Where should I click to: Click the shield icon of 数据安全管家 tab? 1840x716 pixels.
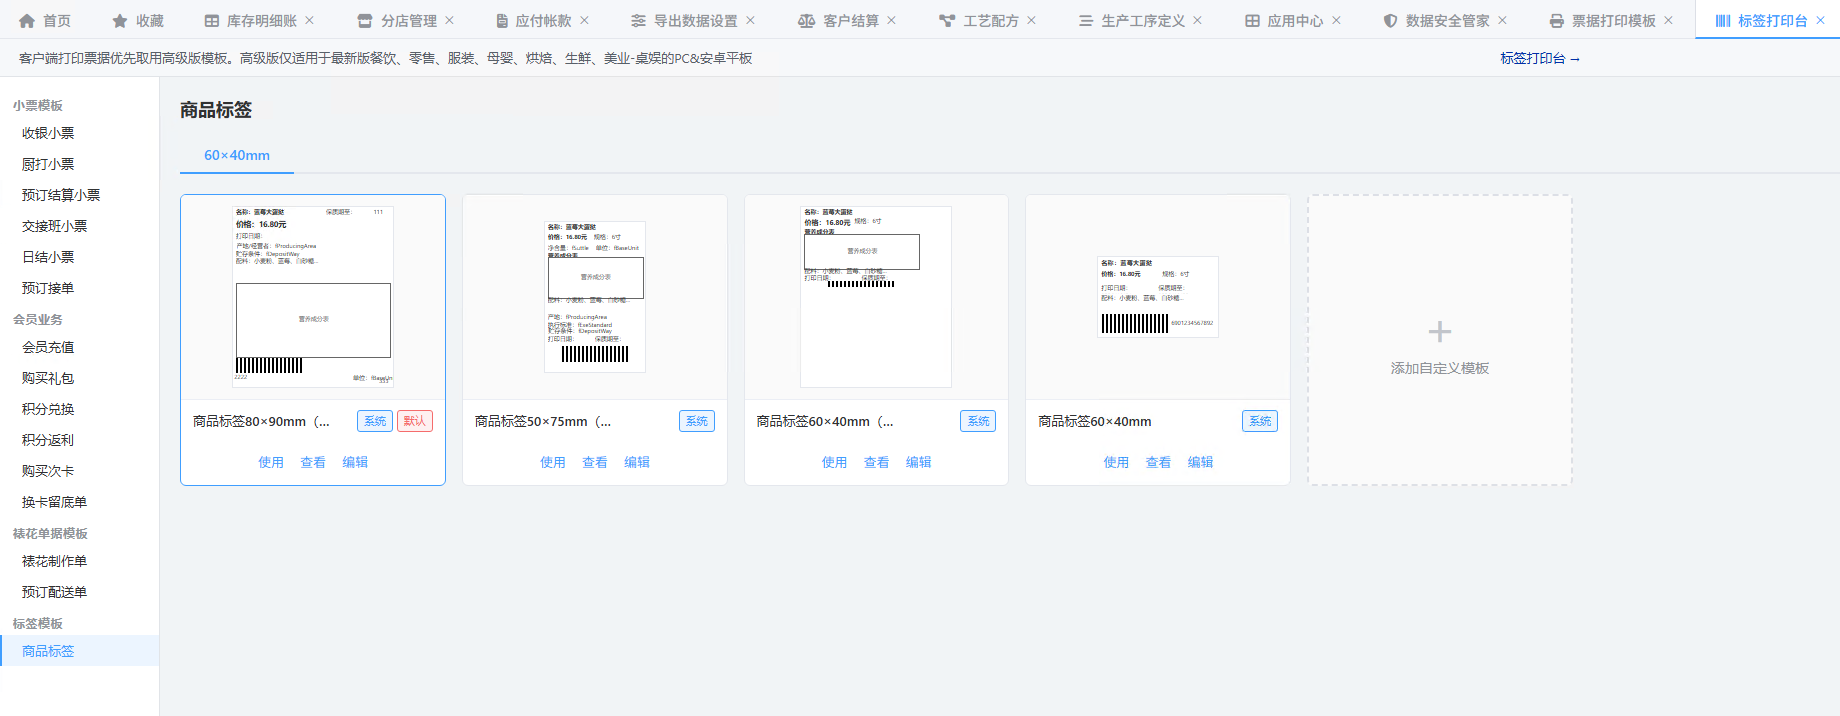[x=1390, y=20]
